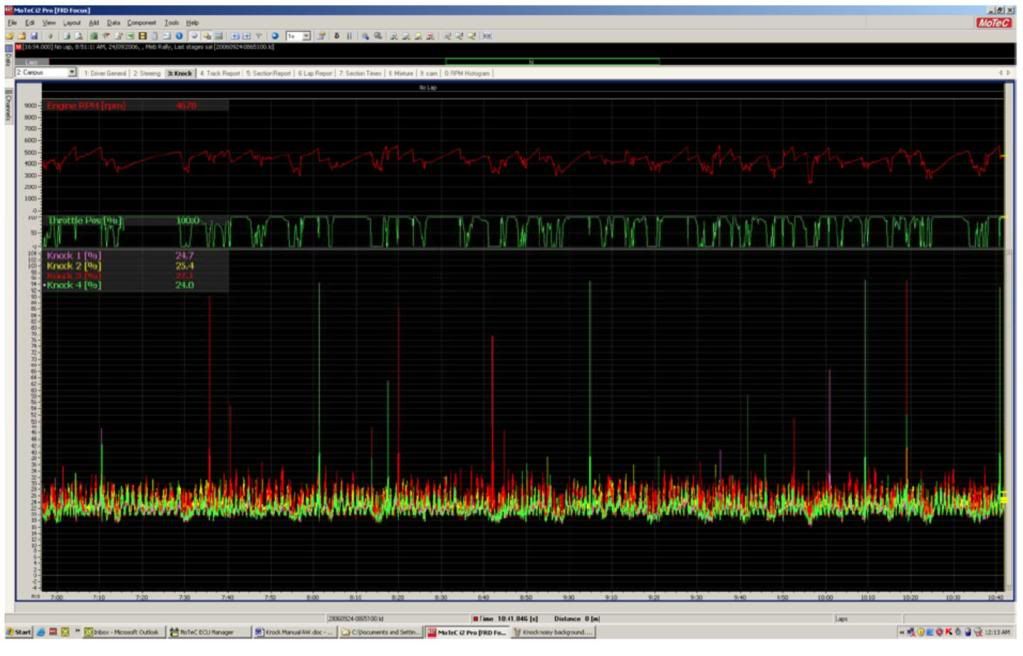Click the MoTeC logo at top right
Image resolution: width=1023 pixels, height=656 pixels.
993,23
